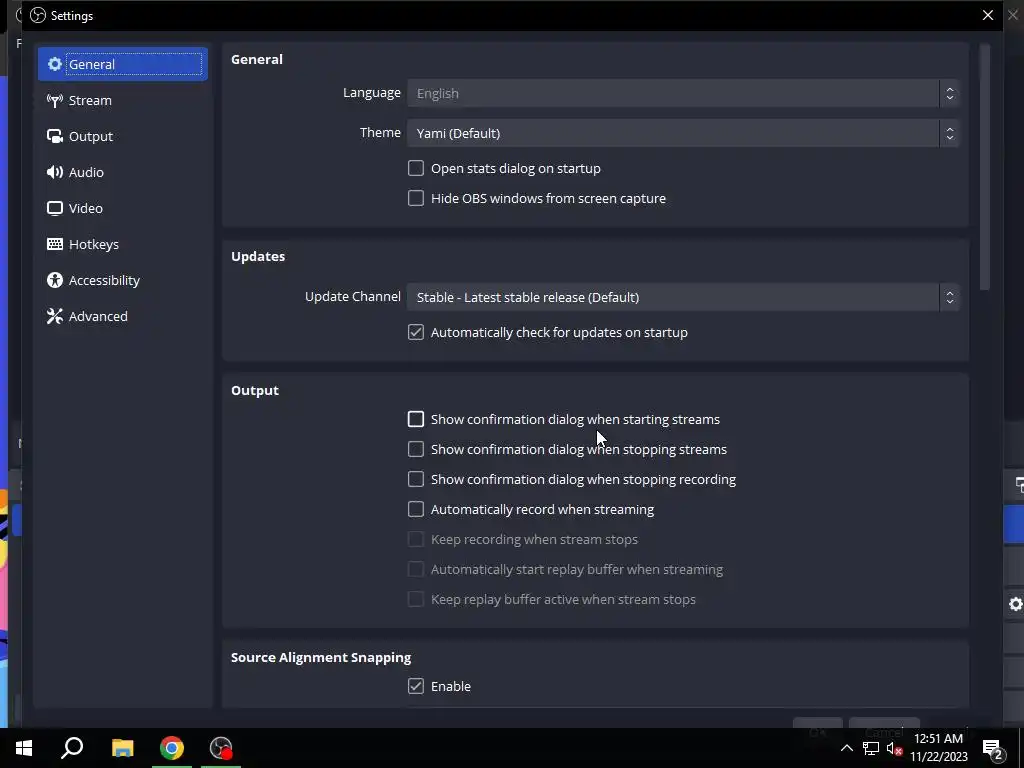Open the muted volume tray icon
Viewport: 1024px width, 768px height.
[x=894, y=748]
